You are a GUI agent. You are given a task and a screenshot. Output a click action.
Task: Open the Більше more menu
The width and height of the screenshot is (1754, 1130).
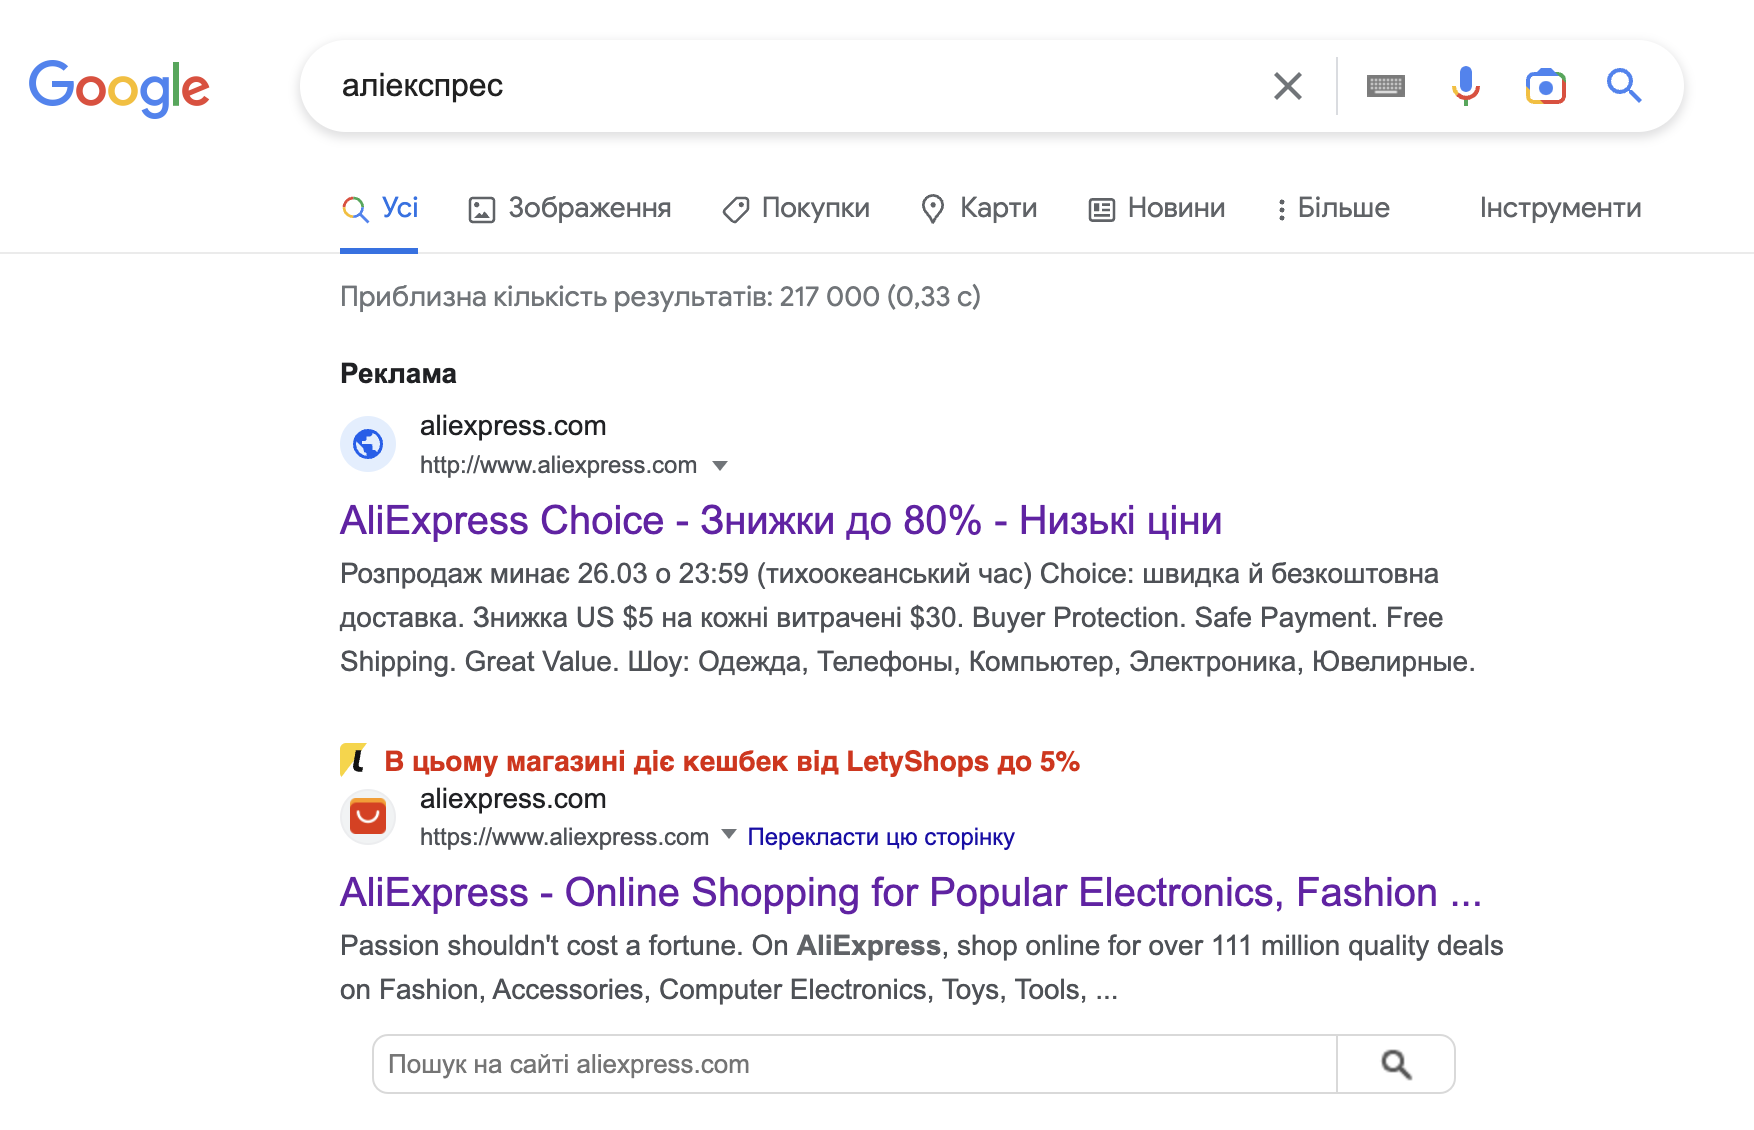pos(1333,208)
